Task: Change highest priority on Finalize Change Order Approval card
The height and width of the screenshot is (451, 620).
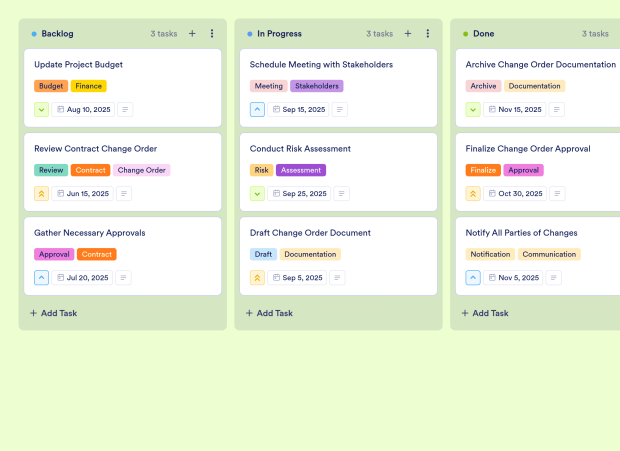Action: pos(473,194)
